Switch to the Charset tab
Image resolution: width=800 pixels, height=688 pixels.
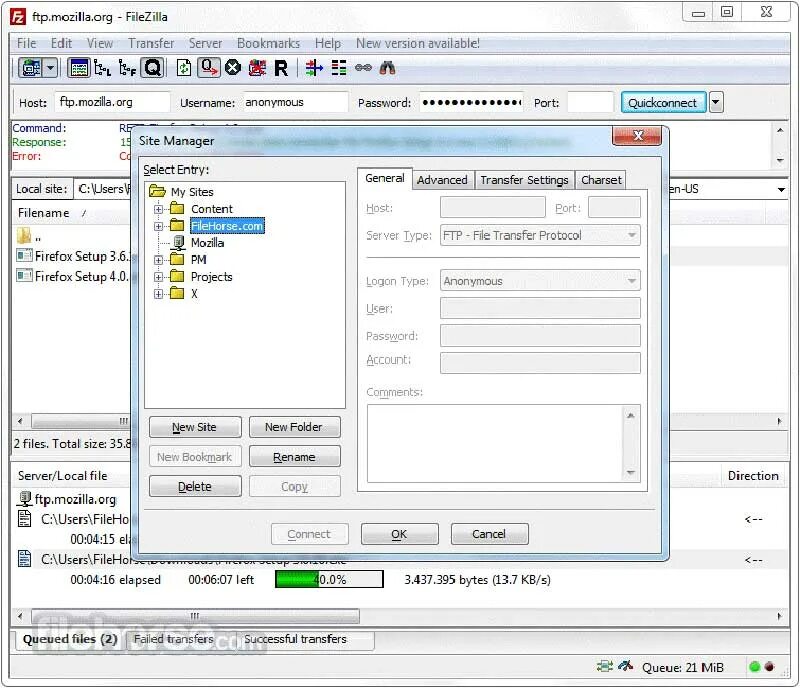(601, 180)
